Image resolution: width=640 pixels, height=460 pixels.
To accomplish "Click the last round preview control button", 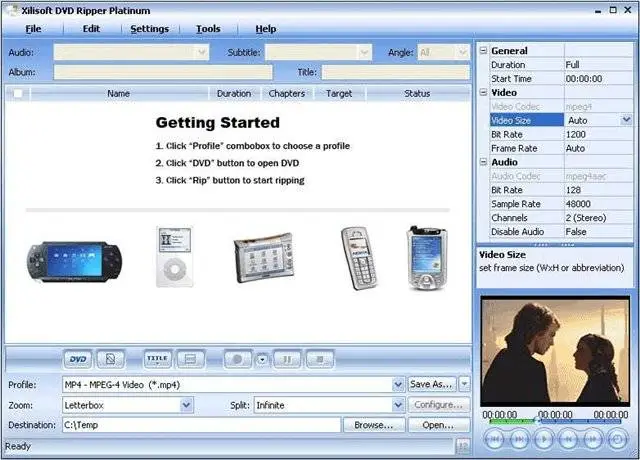I will [618, 439].
